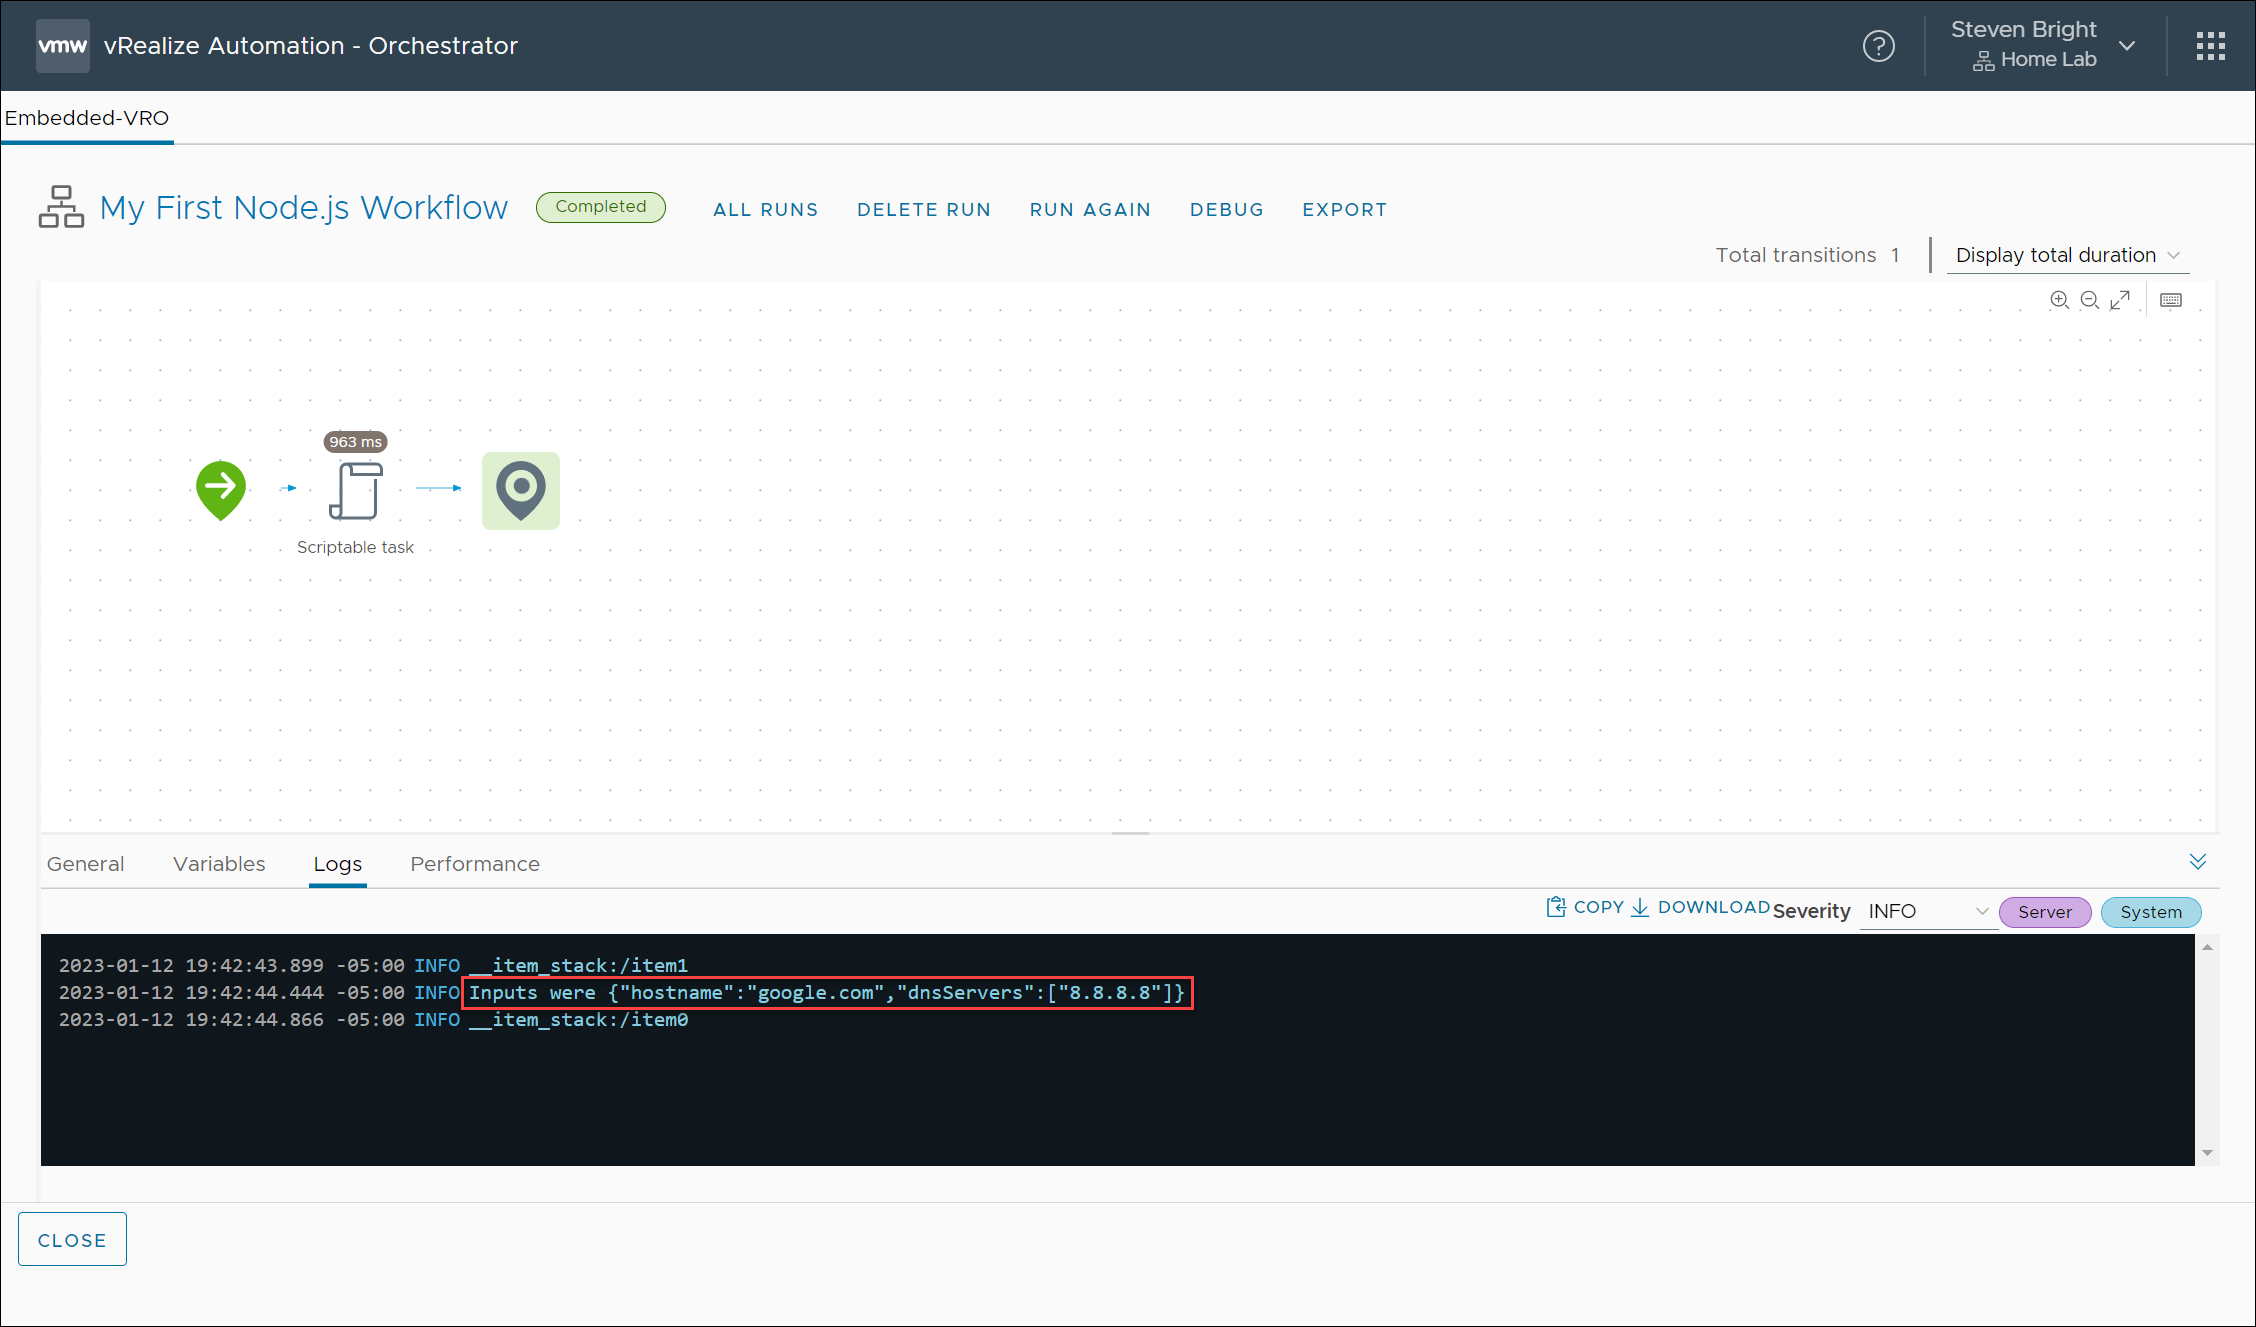The image size is (2256, 1327).
Task: Collapse the bottom details panel chevron
Action: coord(2197,862)
